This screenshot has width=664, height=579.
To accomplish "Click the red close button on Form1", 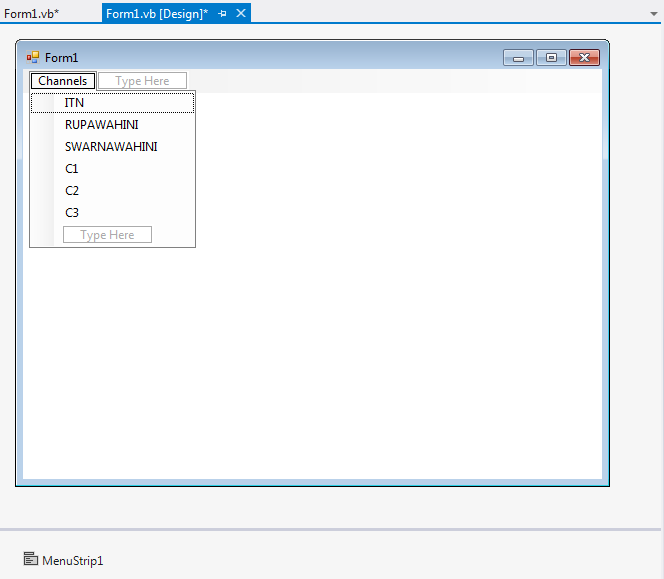I will (584, 58).
